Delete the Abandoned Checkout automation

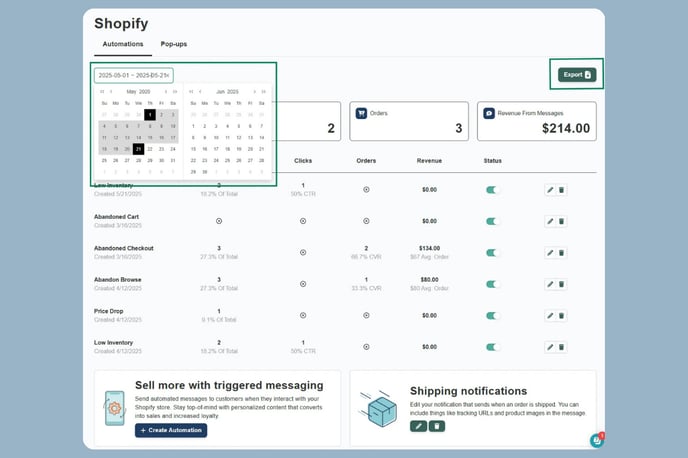pyautogui.click(x=561, y=253)
